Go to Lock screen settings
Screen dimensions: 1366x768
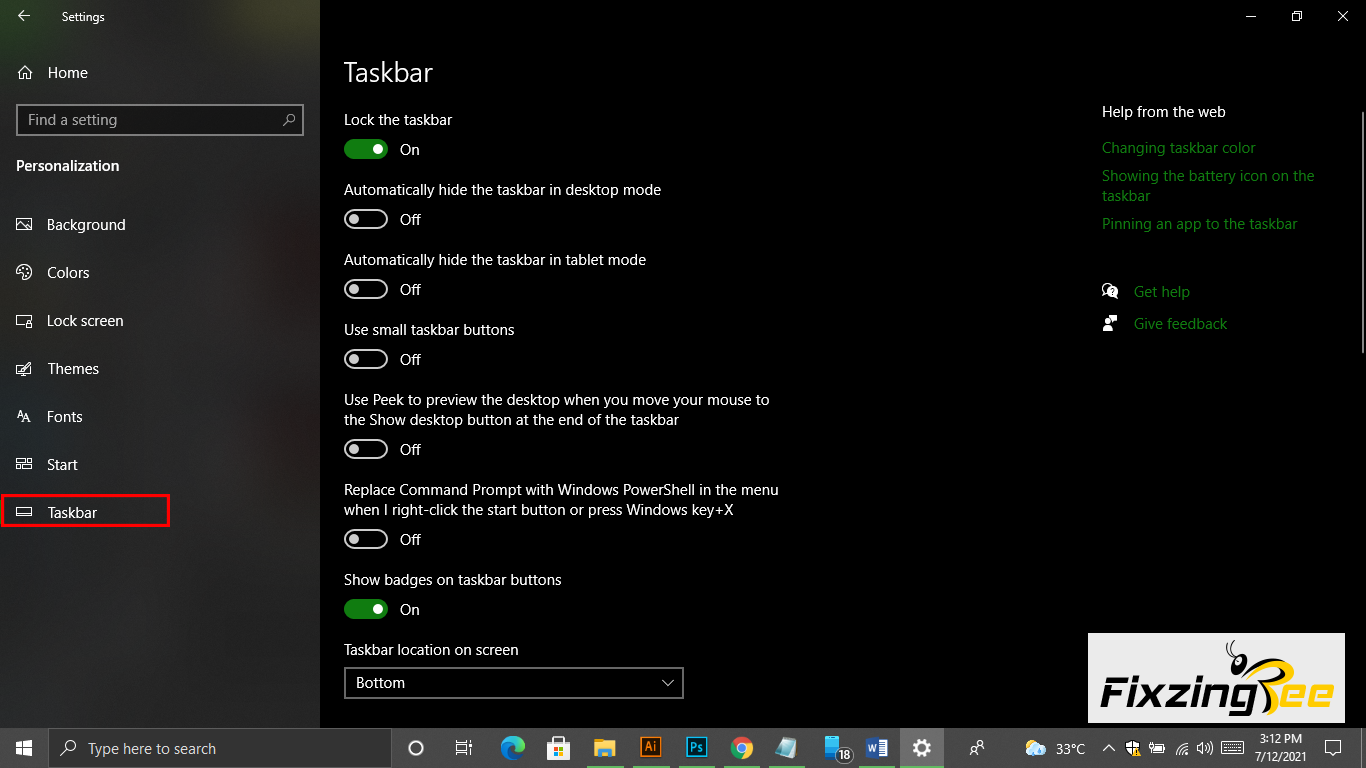pyautogui.click(x=85, y=321)
